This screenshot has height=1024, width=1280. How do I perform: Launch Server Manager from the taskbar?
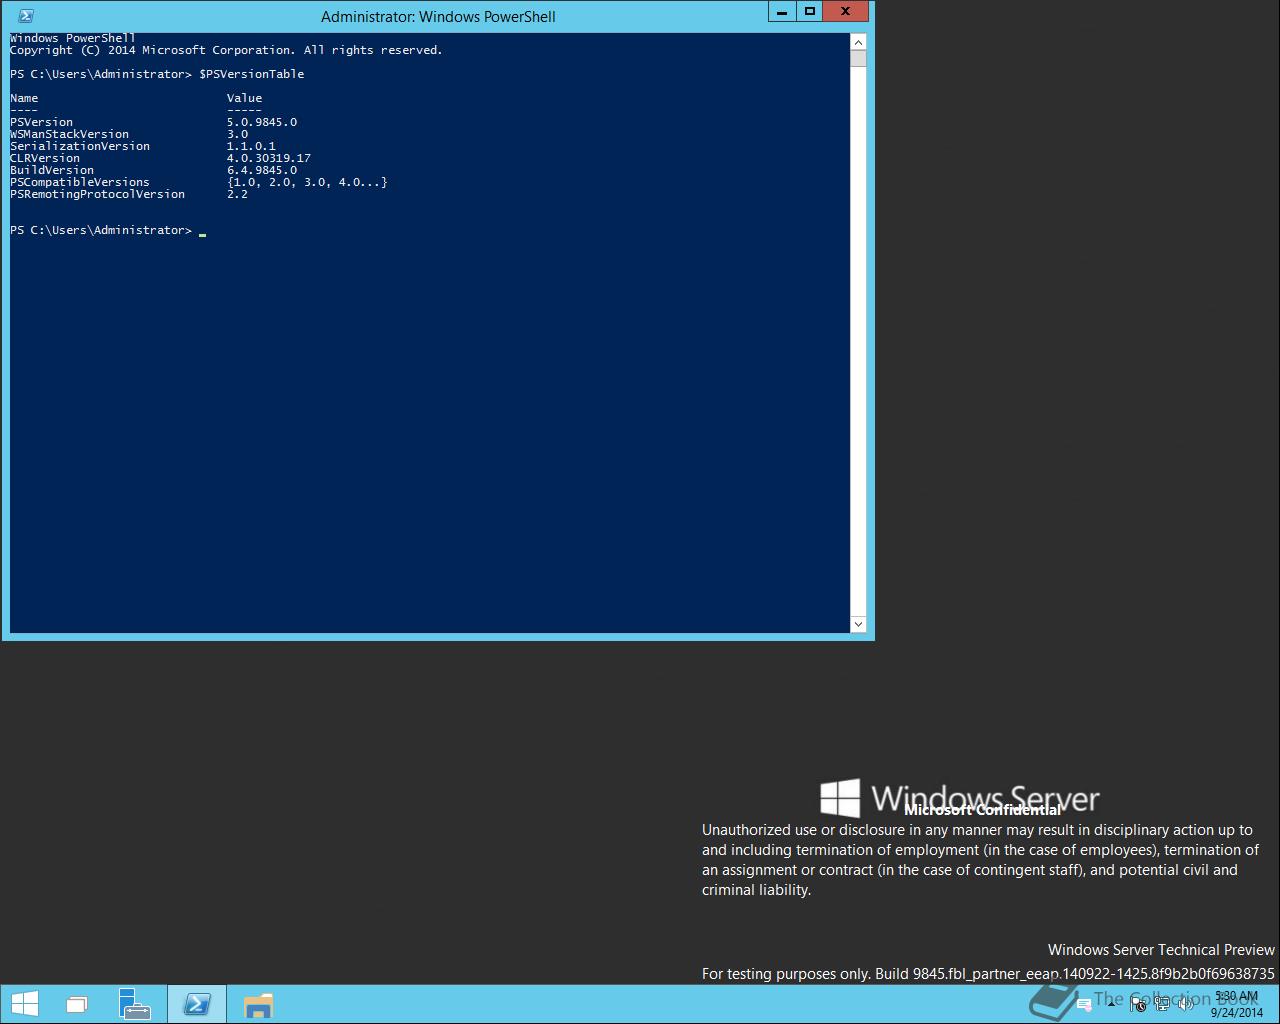[133, 1004]
